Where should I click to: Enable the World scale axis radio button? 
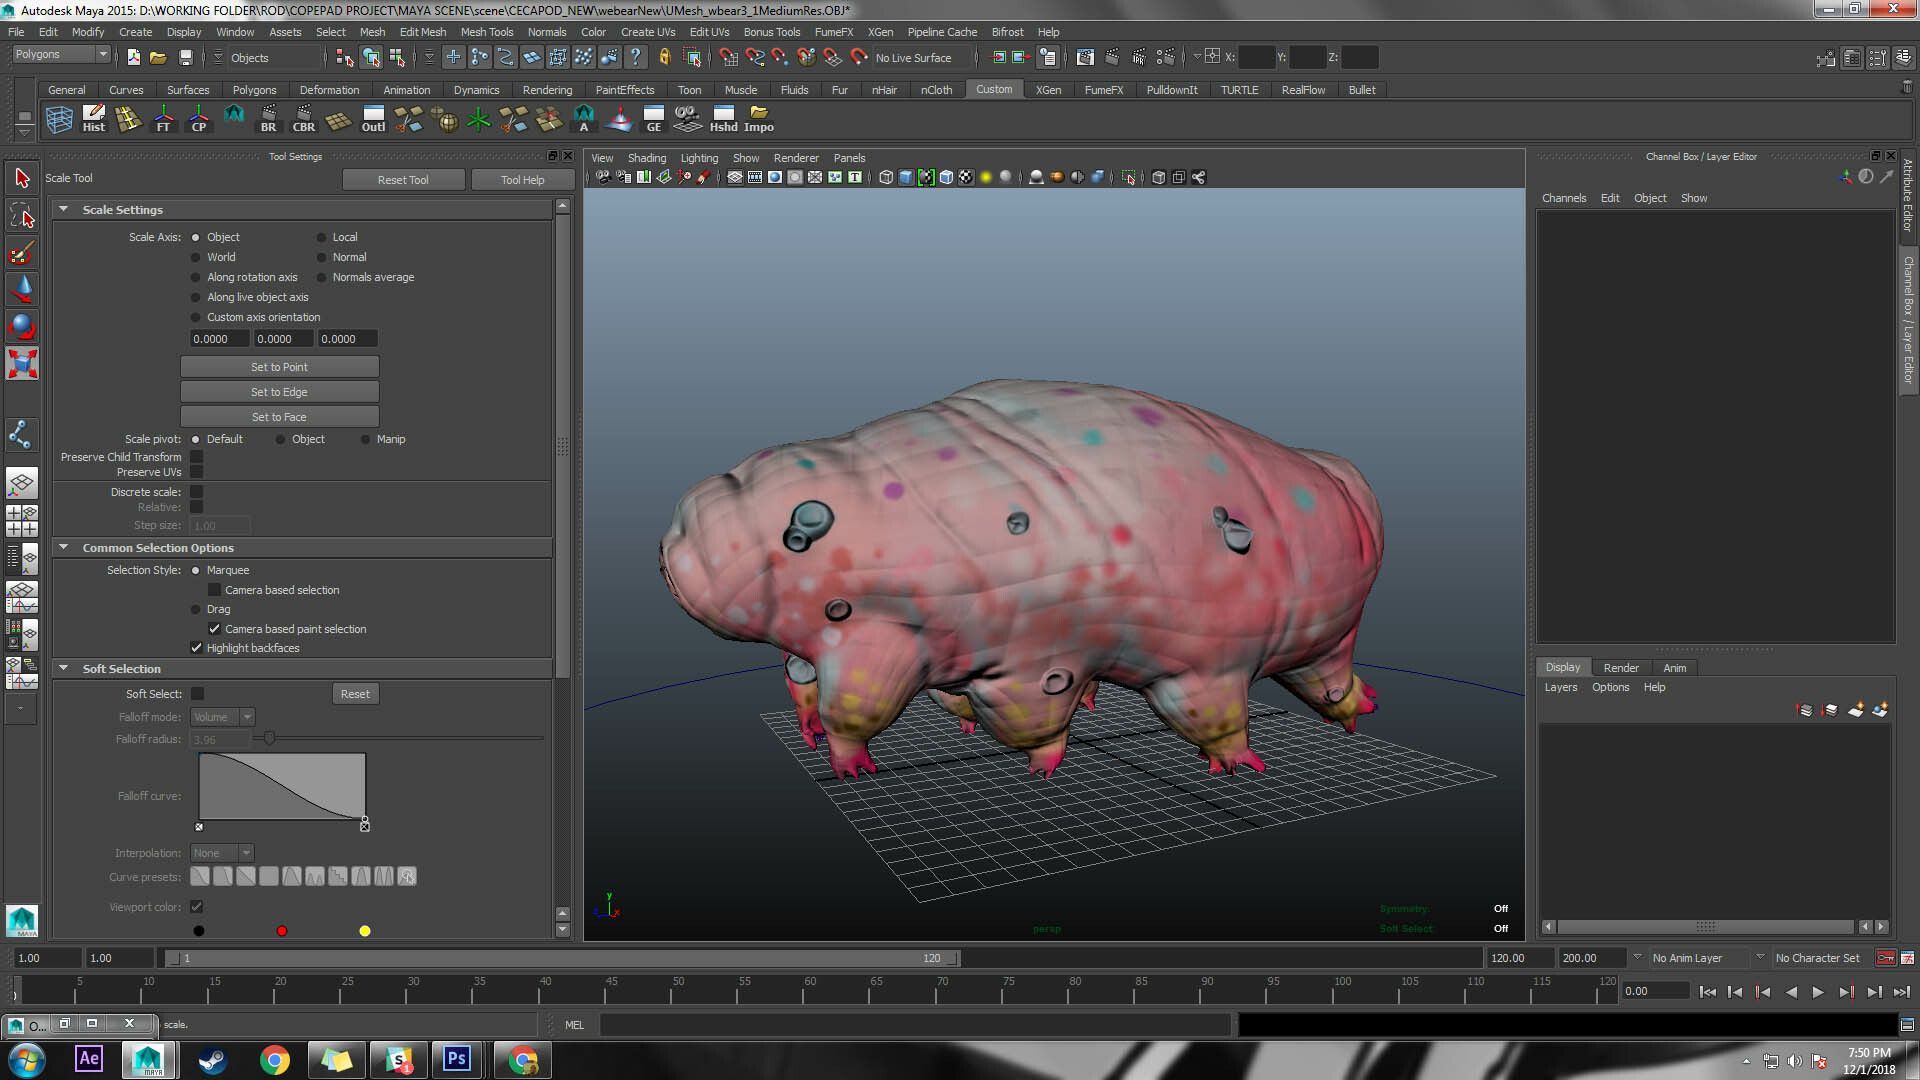[x=195, y=257]
